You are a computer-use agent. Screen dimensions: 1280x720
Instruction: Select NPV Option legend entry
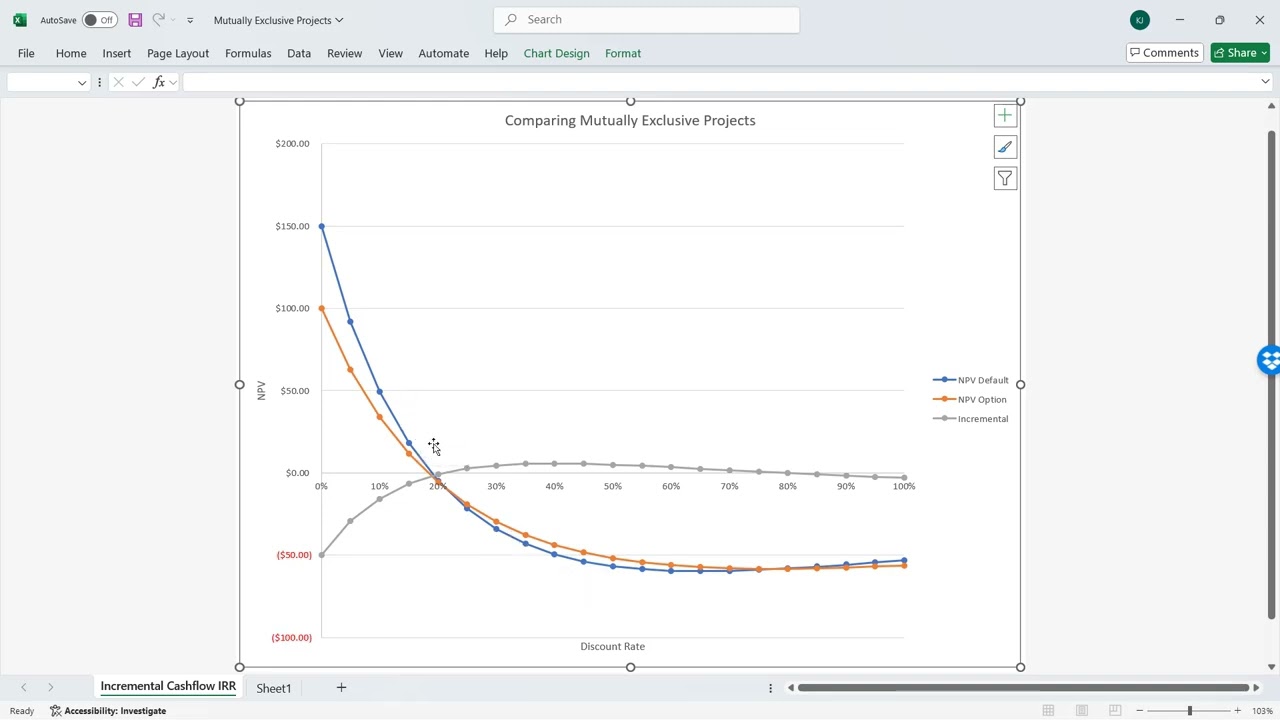pyautogui.click(x=970, y=399)
